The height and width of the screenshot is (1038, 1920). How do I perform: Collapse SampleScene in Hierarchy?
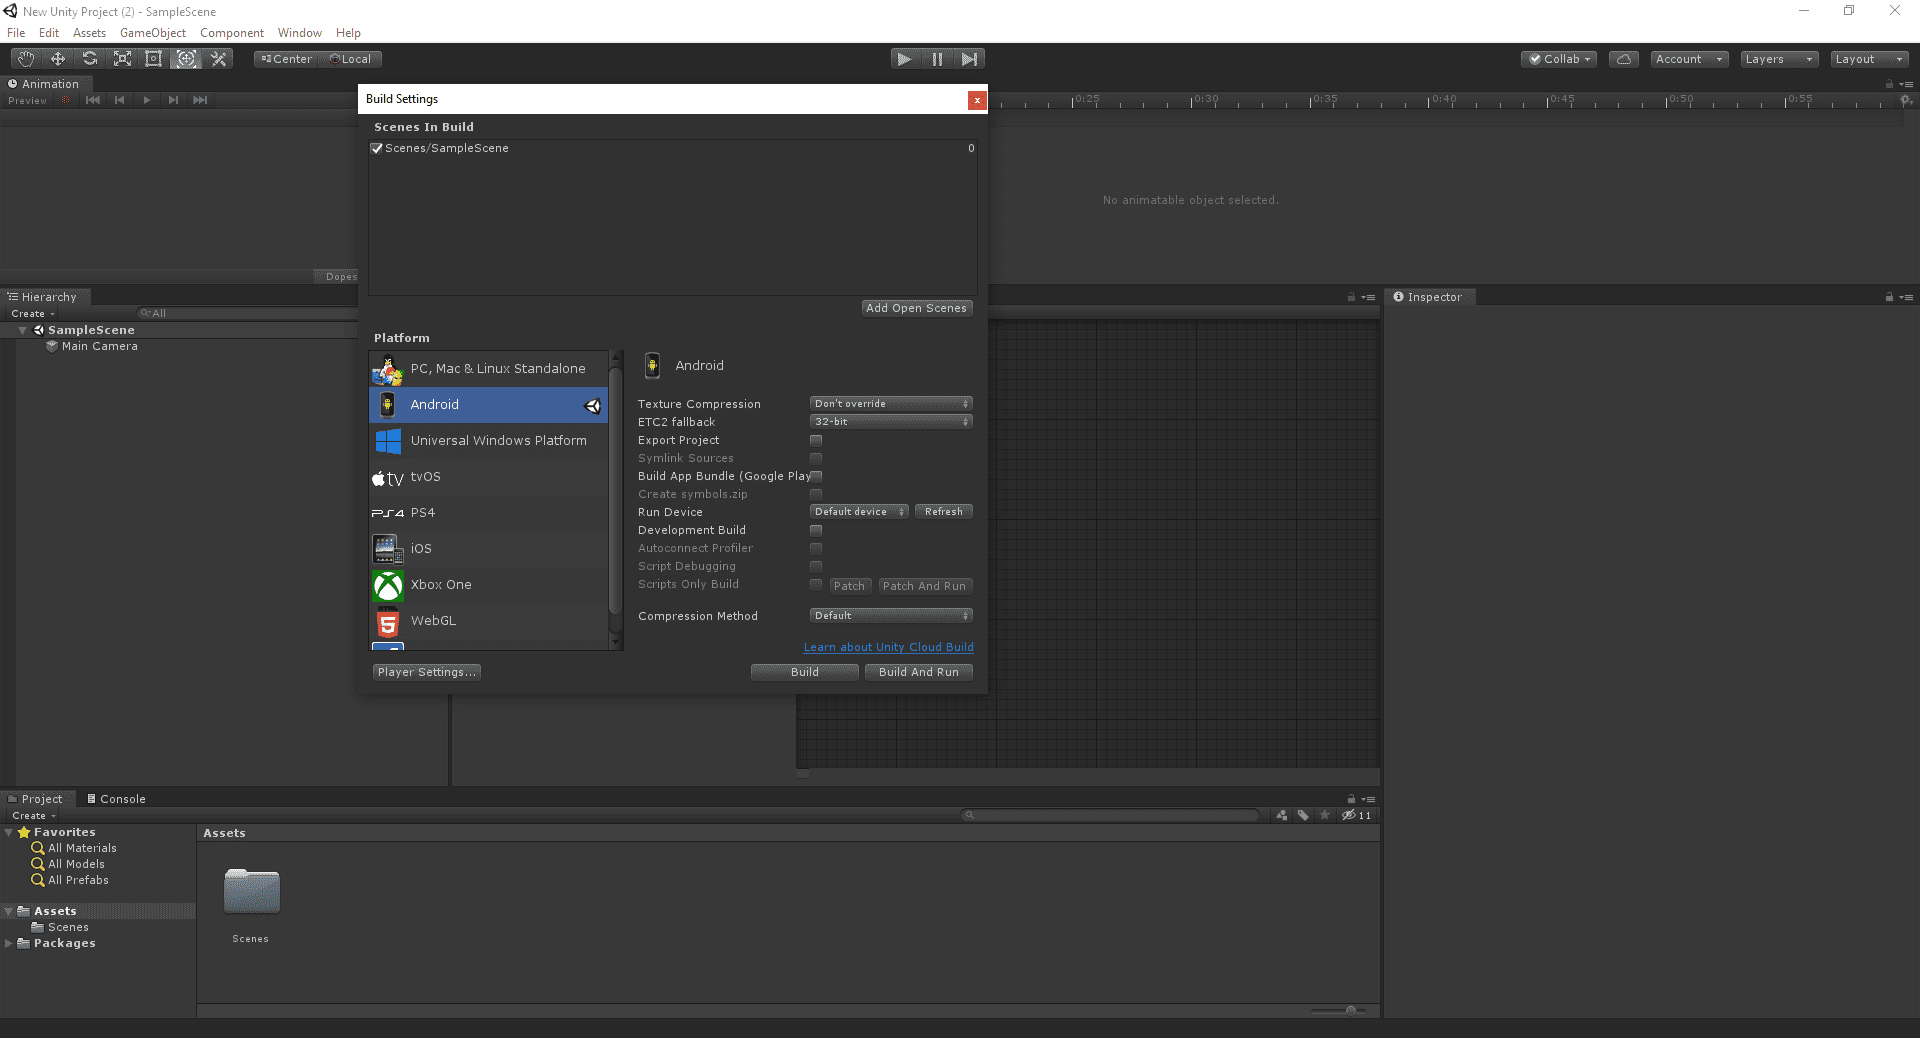(22, 330)
